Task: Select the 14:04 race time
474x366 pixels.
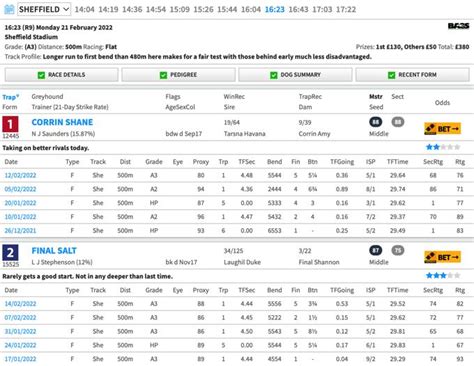Action: tap(84, 9)
